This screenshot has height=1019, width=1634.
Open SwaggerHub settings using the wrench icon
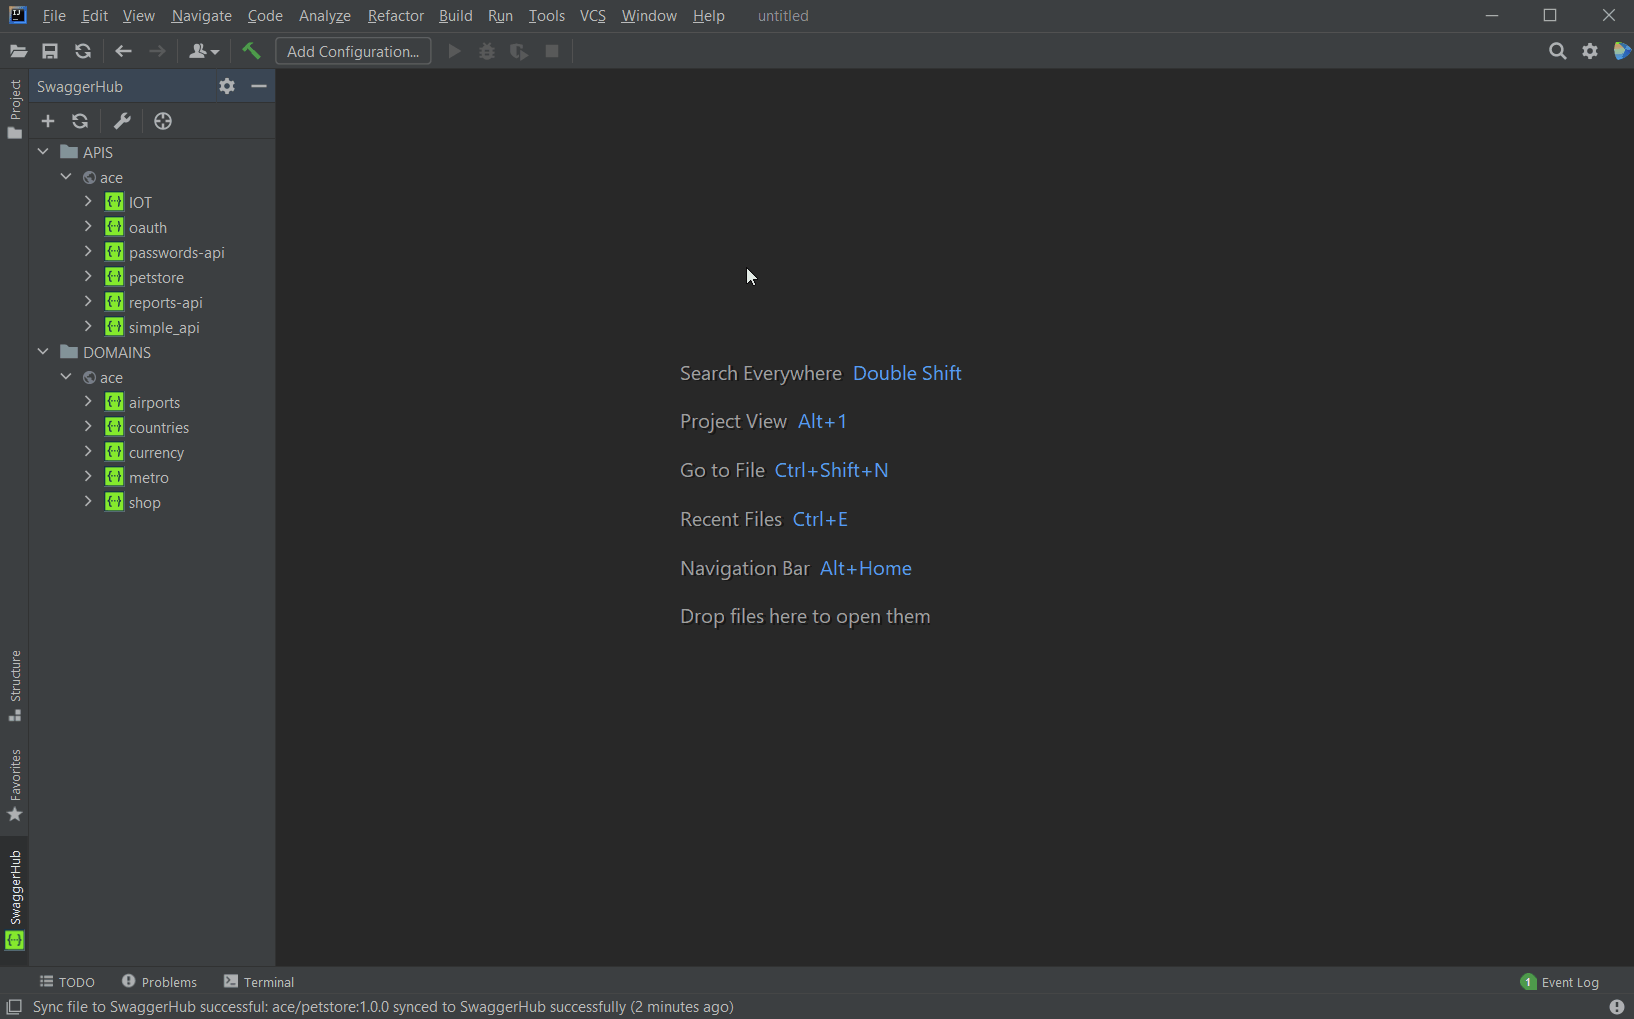pos(121,121)
